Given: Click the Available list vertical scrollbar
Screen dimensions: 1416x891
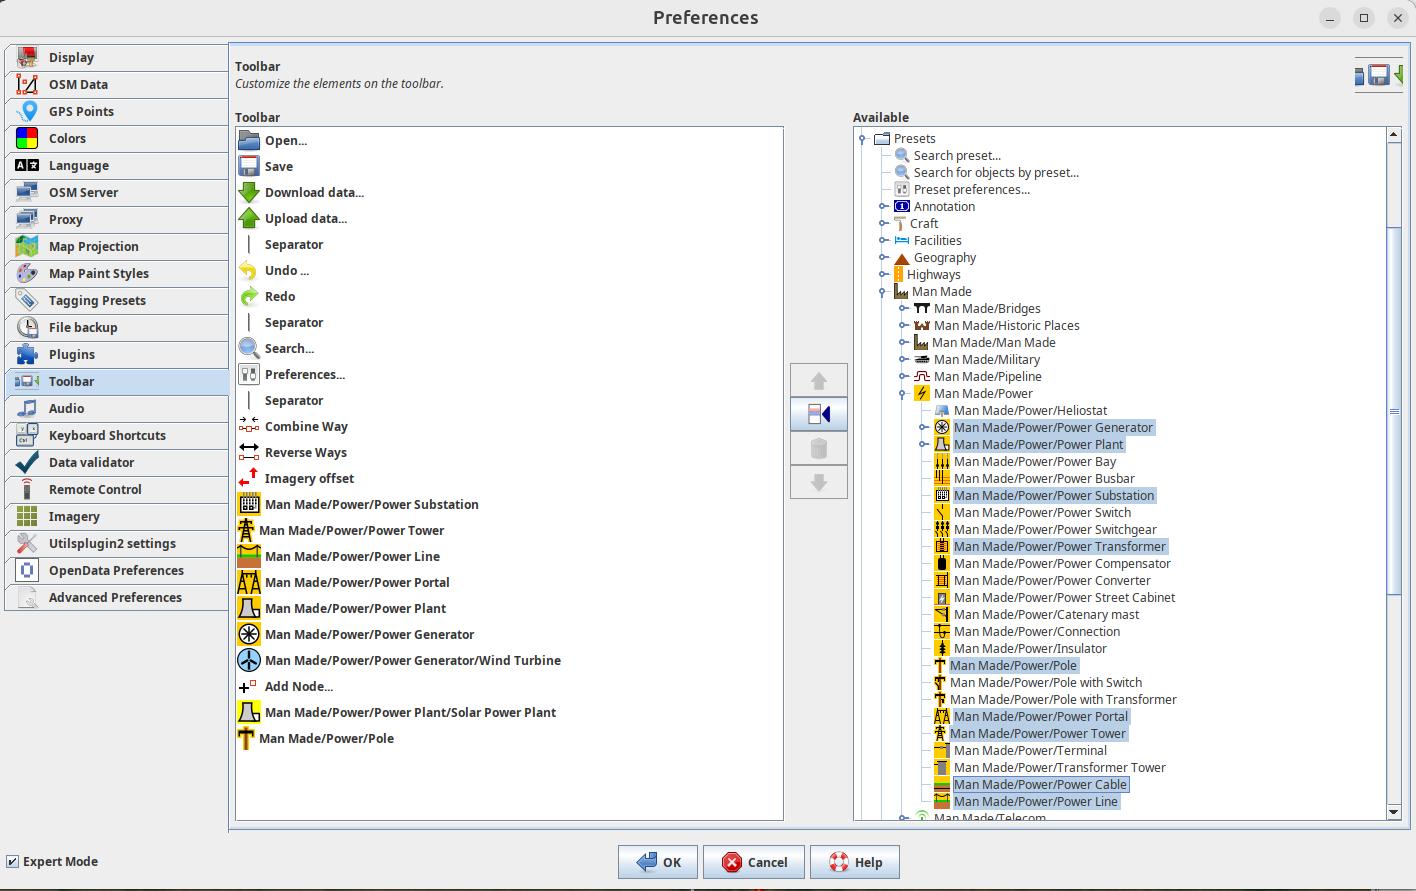Looking at the screenshot, I should [x=1394, y=410].
